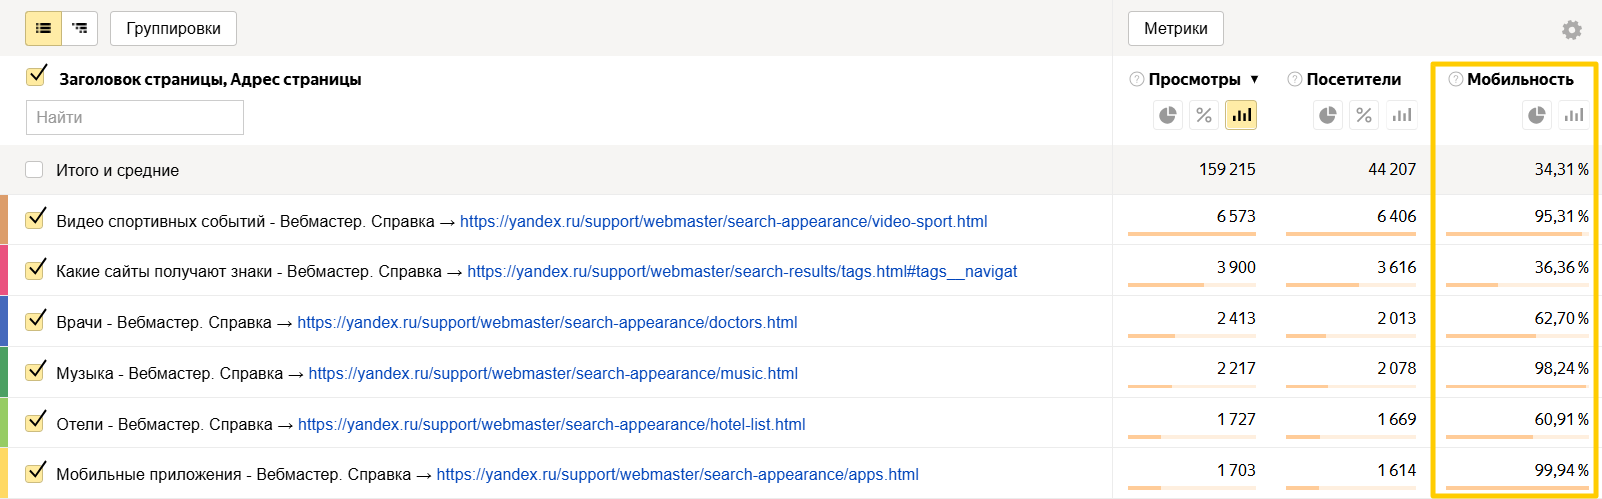Open the video-sport.html link
Image resolution: width=1602 pixels, height=499 pixels.
[x=723, y=222]
